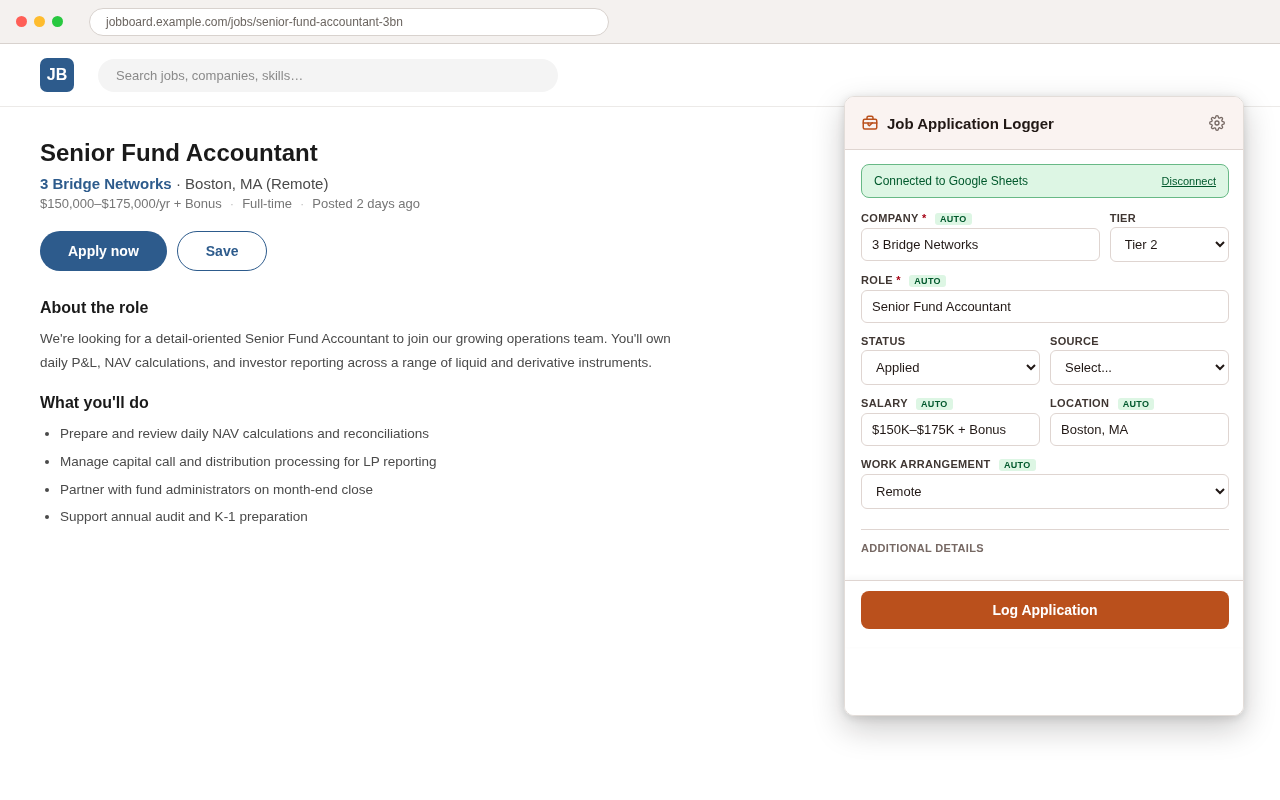This screenshot has width=1280, height=800.
Task: Open the Tier dropdown showing Tier 2
Action: 1169,245
